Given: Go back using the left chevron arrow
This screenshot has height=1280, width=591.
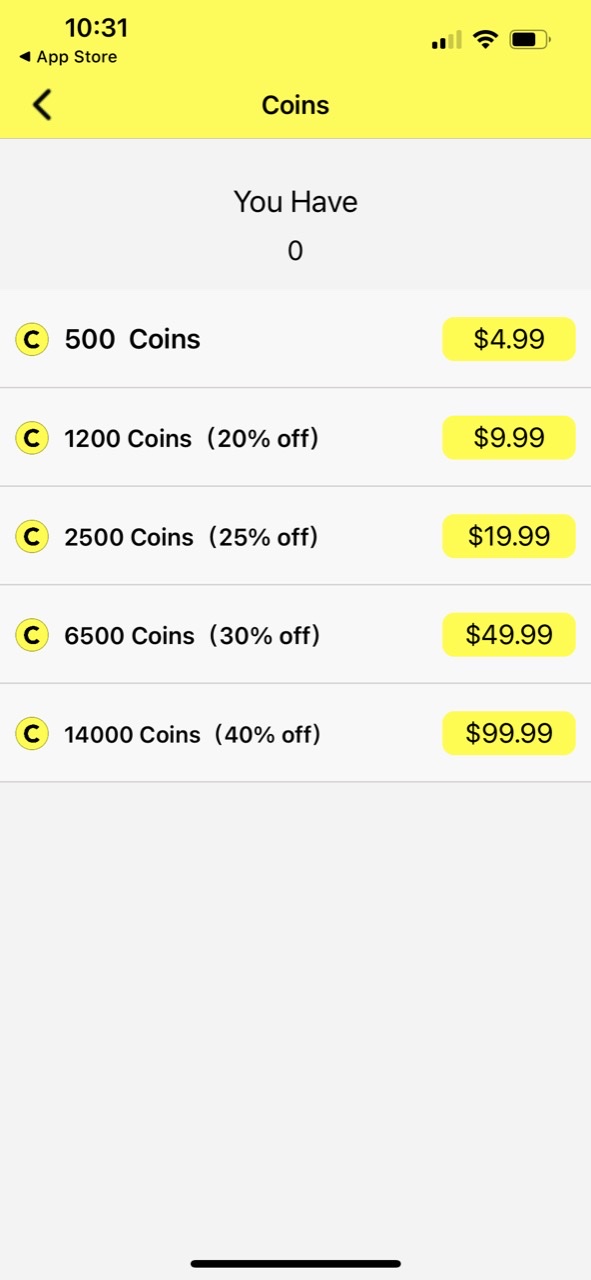Looking at the screenshot, I should pyautogui.click(x=42, y=105).
